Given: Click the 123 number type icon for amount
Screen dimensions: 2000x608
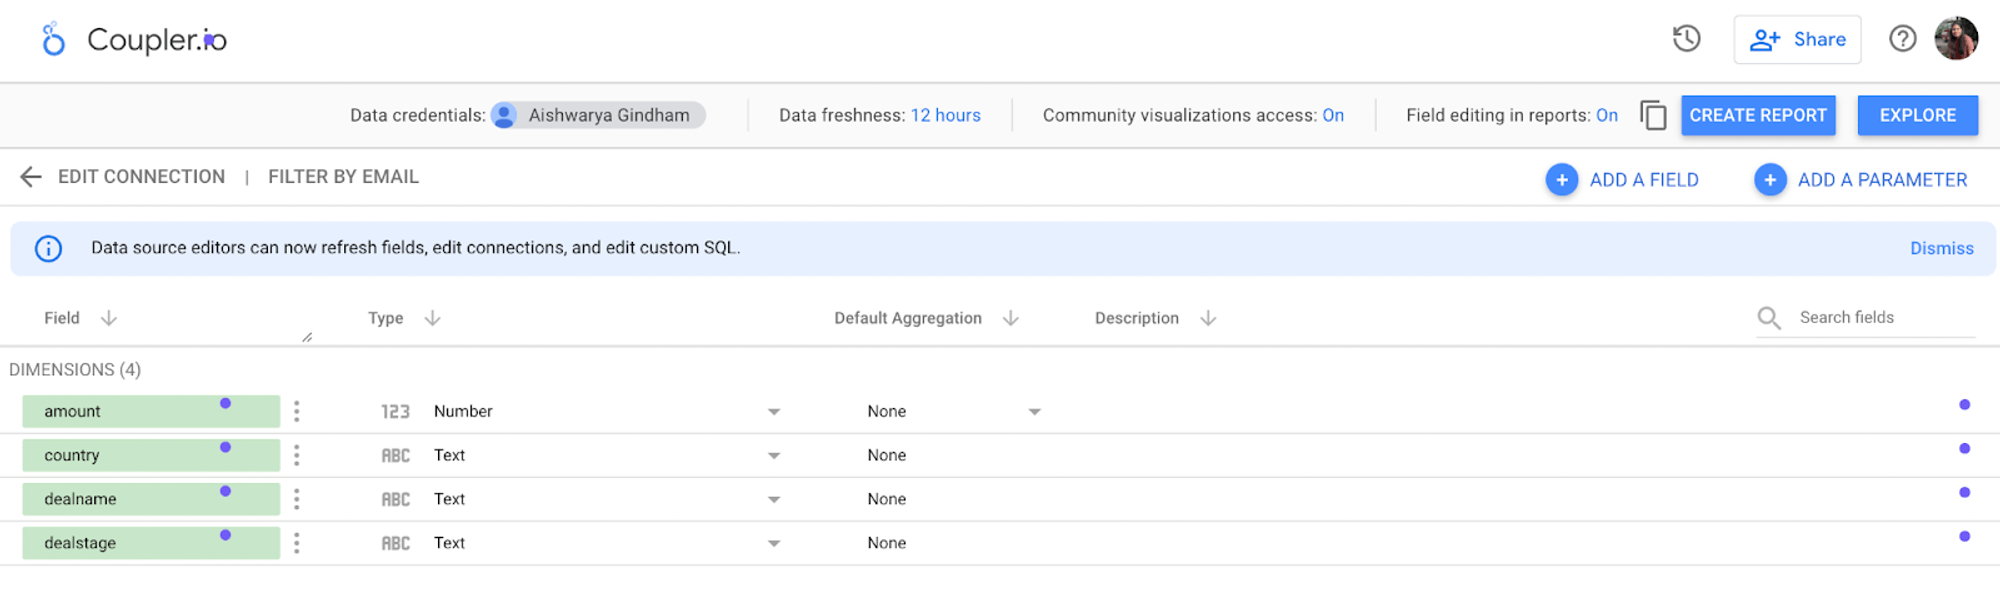Looking at the screenshot, I should click(395, 411).
